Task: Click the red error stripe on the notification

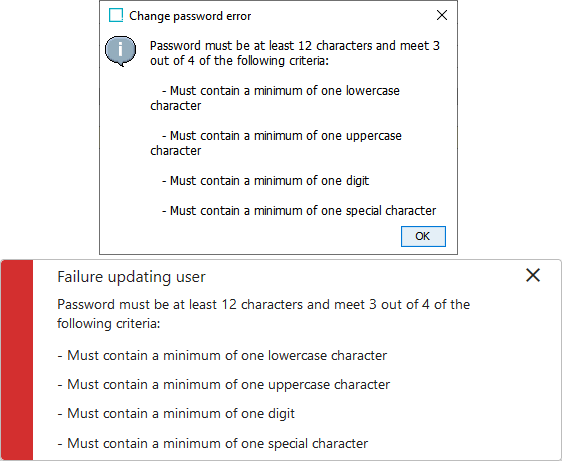Action: pyautogui.click(x=17, y=360)
